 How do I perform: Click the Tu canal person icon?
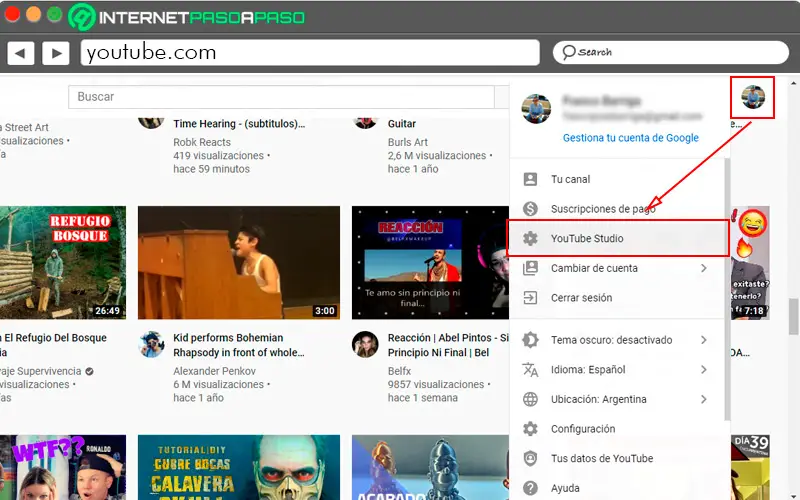pyautogui.click(x=530, y=179)
